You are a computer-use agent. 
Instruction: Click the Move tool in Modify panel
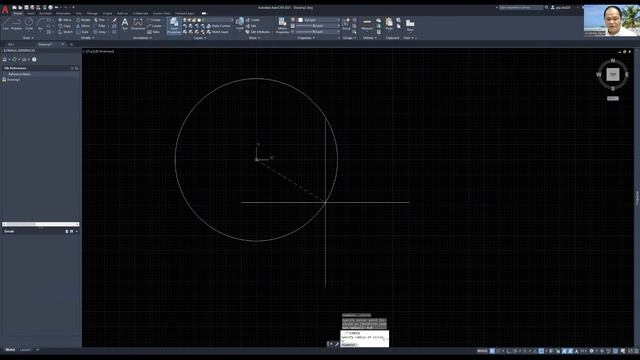64,20
